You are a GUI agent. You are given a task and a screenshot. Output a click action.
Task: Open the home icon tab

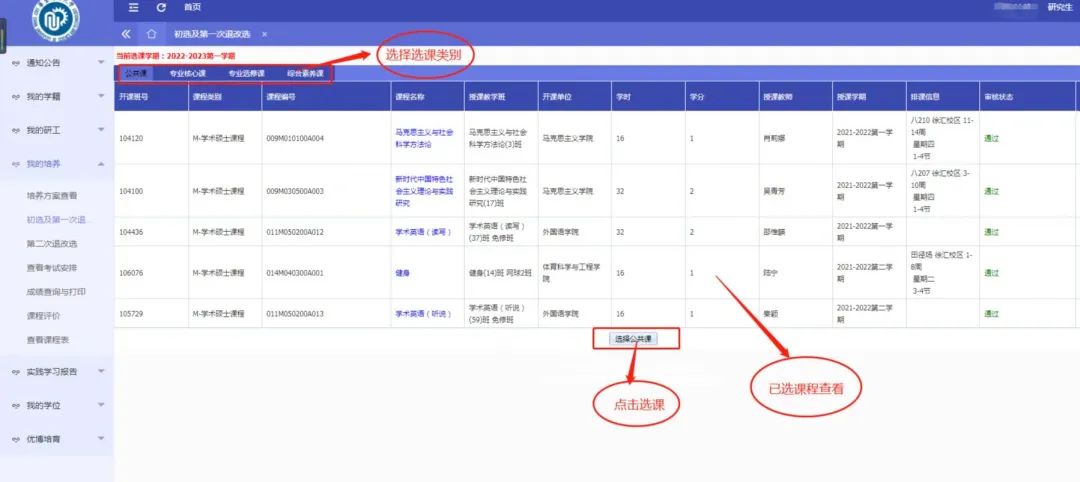pyautogui.click(x=151, y=34)
